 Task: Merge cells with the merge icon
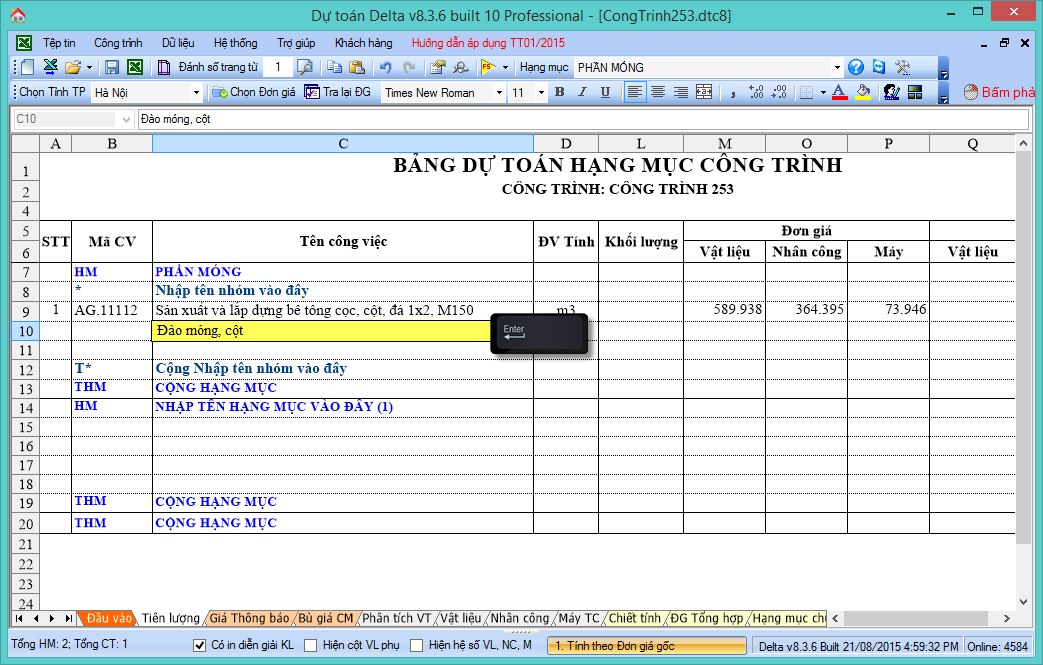tap(704, 92)
